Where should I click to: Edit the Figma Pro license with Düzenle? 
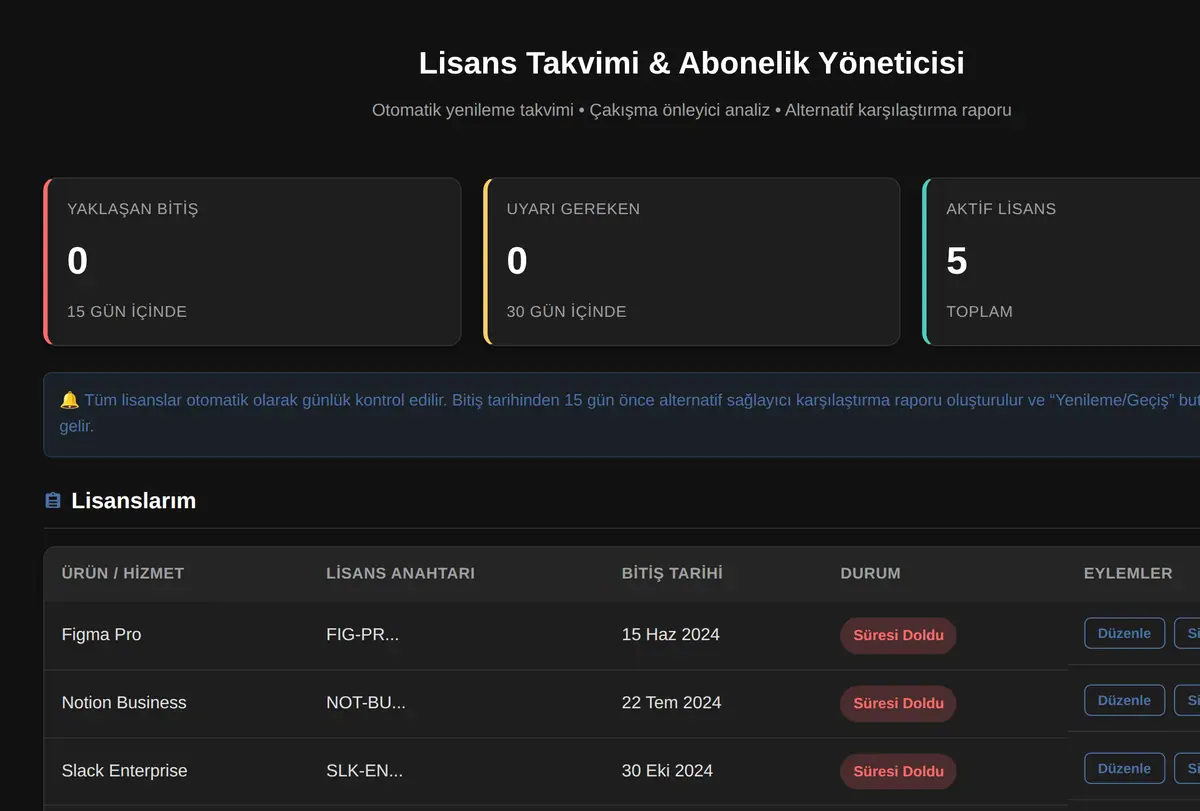pyautogui.click(x=1124, y=633)
